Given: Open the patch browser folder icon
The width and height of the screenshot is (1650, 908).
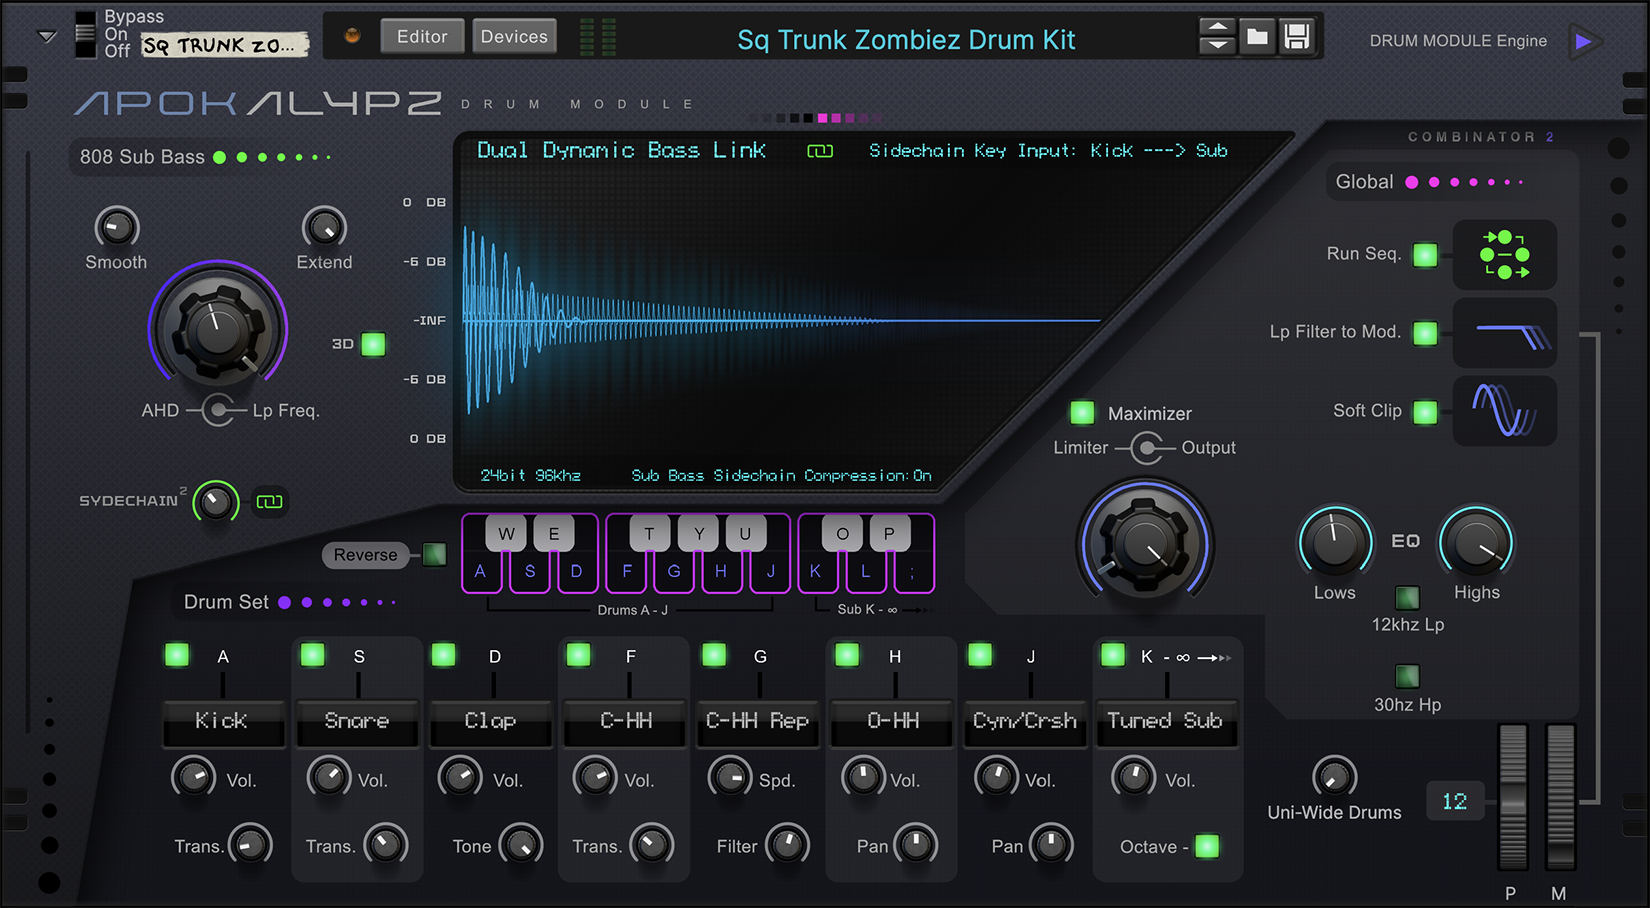Looking at the screenshot, I should pos(1257,35).
